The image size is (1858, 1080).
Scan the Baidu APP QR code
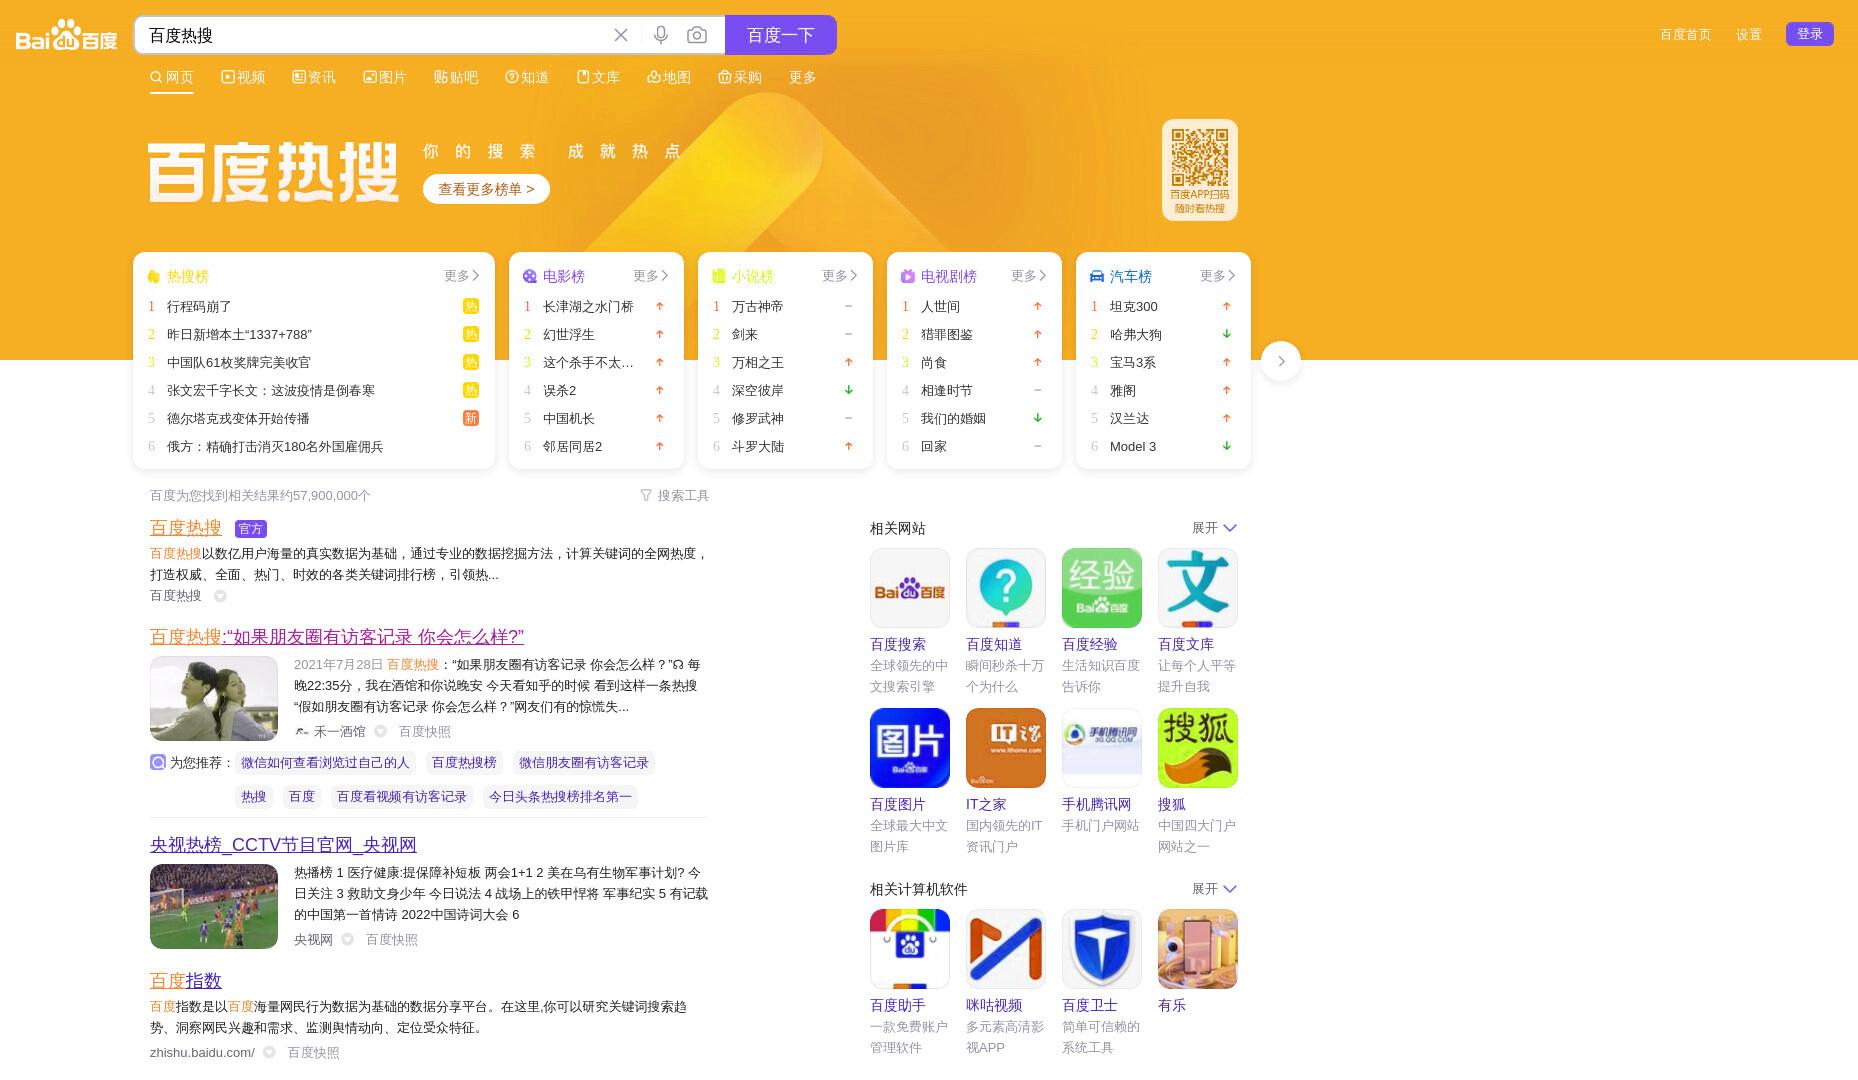pyautogui.click(x=1200, y=157)
